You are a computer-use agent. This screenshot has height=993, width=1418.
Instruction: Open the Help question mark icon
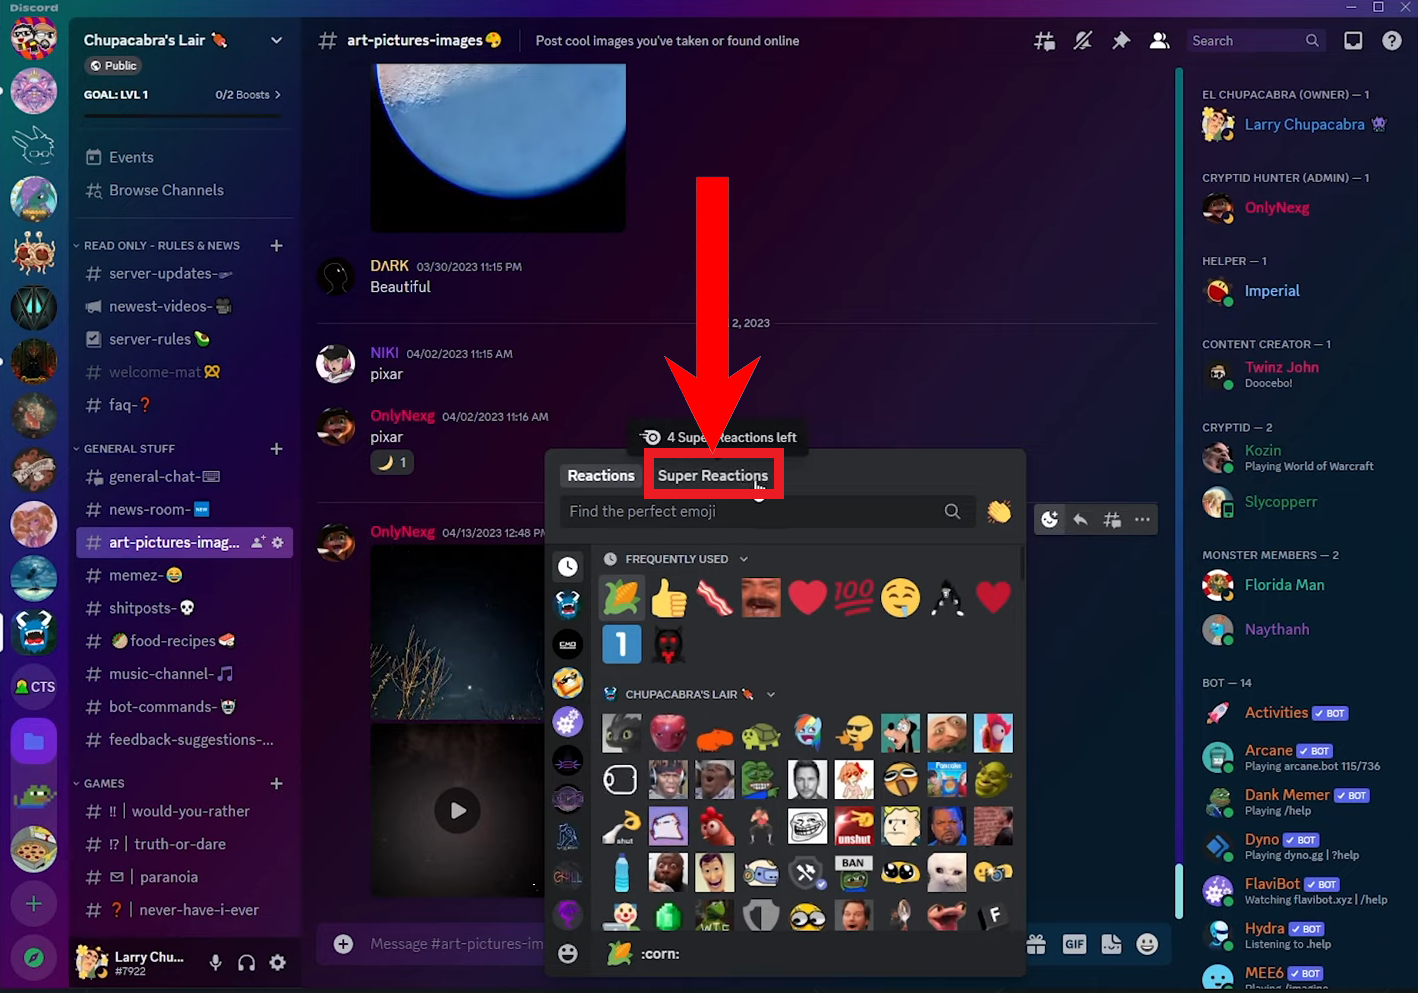click(x=1392, y=41)
